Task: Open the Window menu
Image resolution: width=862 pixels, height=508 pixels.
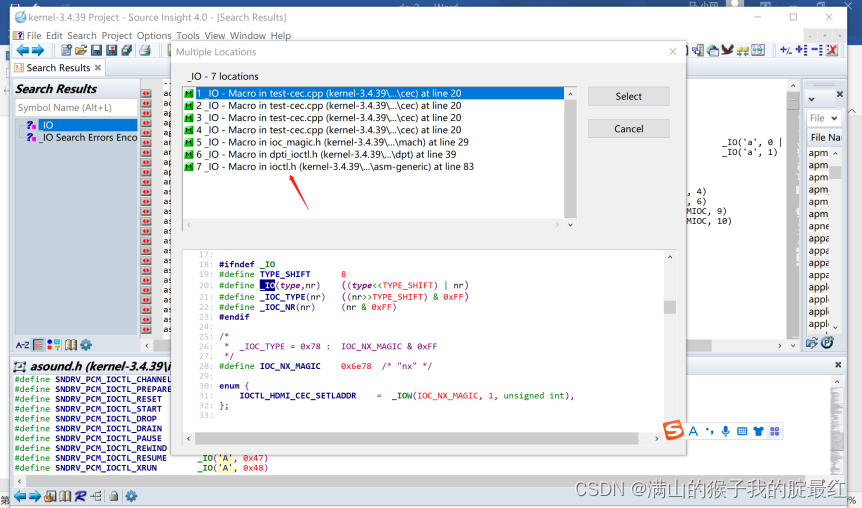Action: pyautogui.click(x=248, y=36)
